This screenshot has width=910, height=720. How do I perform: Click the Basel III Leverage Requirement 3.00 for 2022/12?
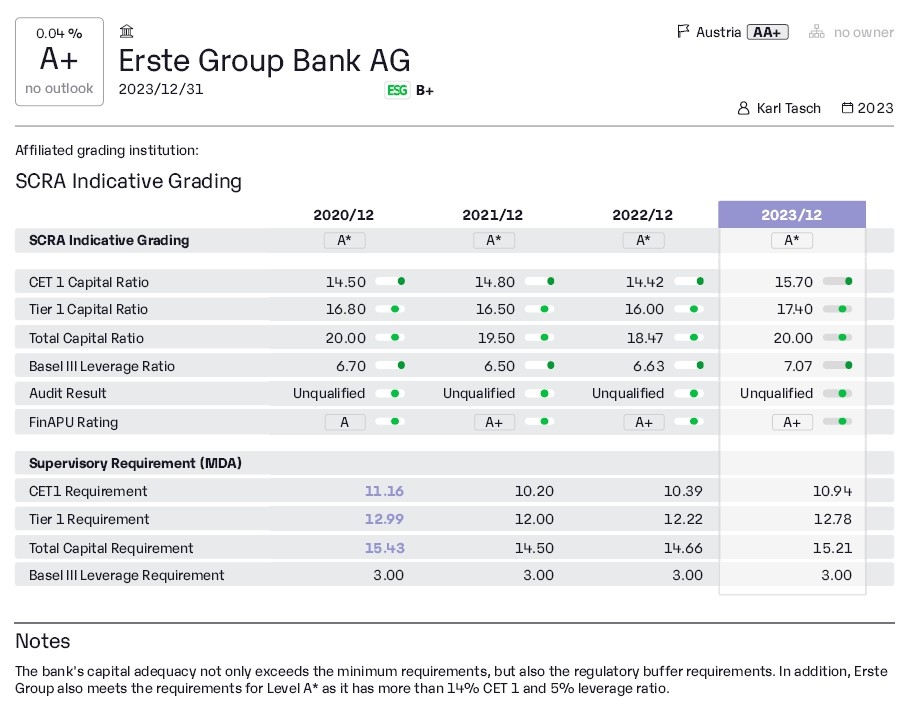[x=688, y=576]
